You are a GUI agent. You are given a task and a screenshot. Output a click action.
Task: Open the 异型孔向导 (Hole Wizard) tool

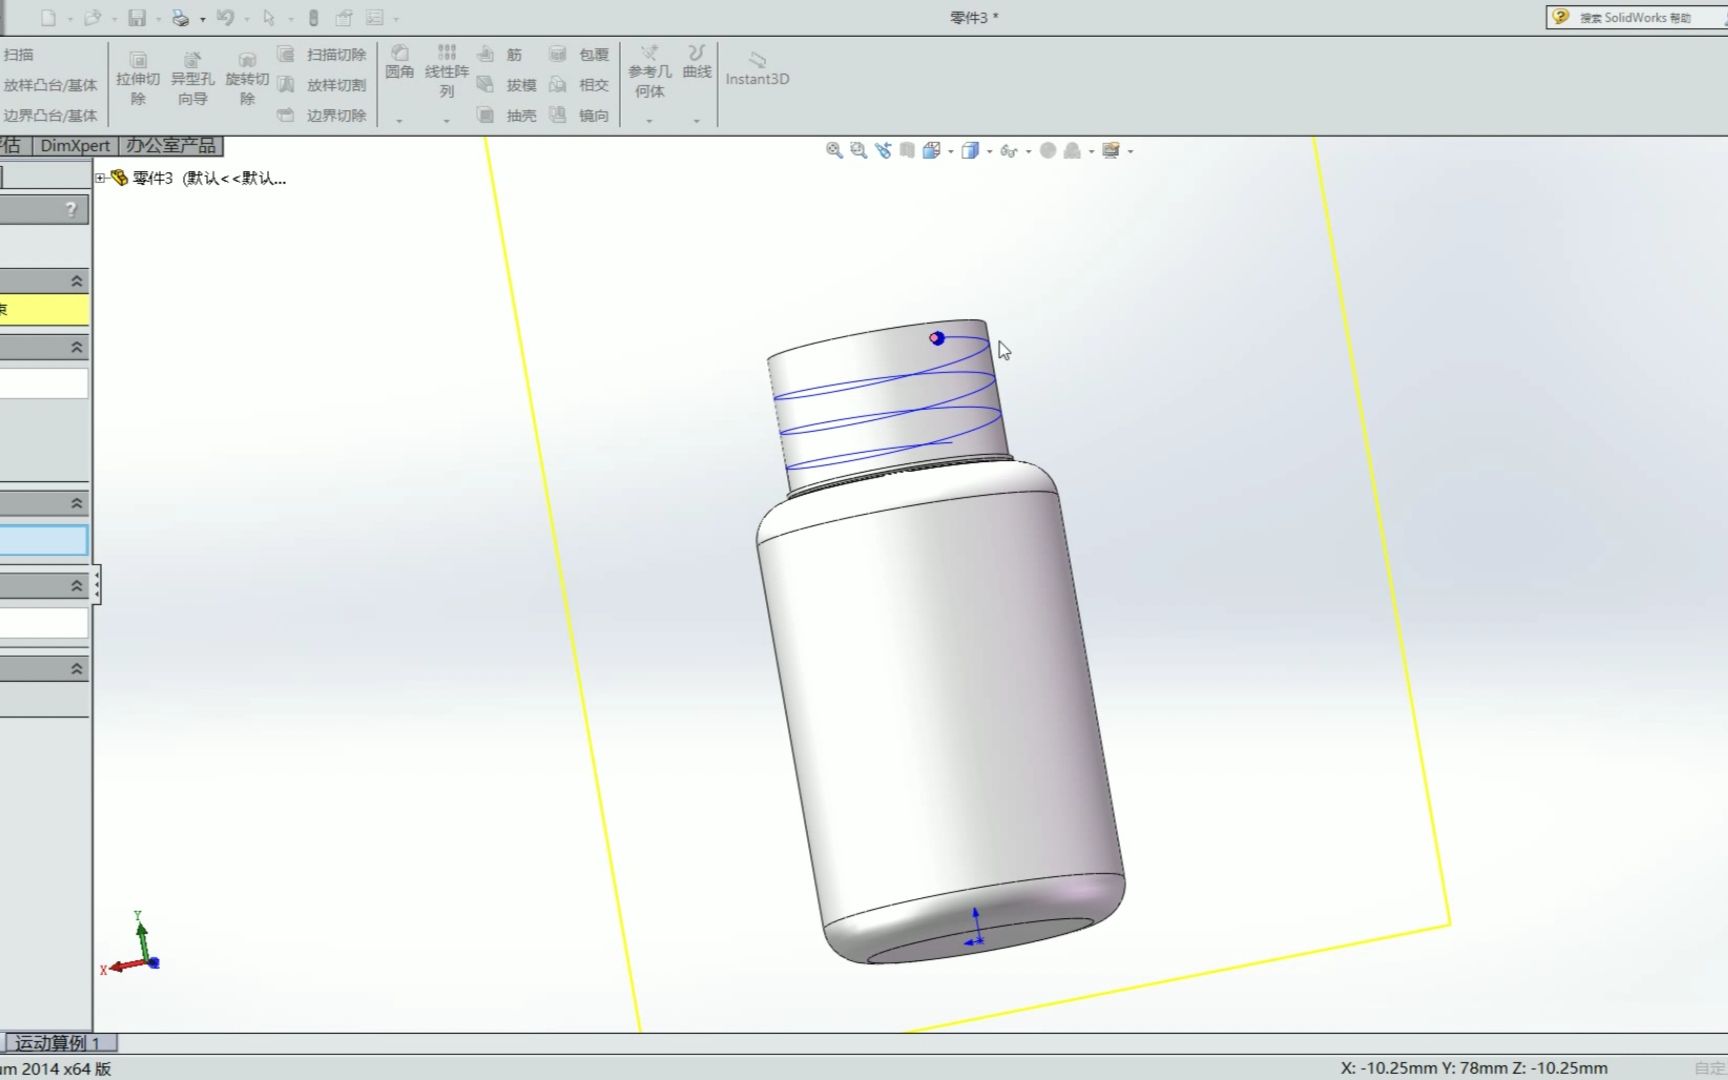(x=192, y=79)
